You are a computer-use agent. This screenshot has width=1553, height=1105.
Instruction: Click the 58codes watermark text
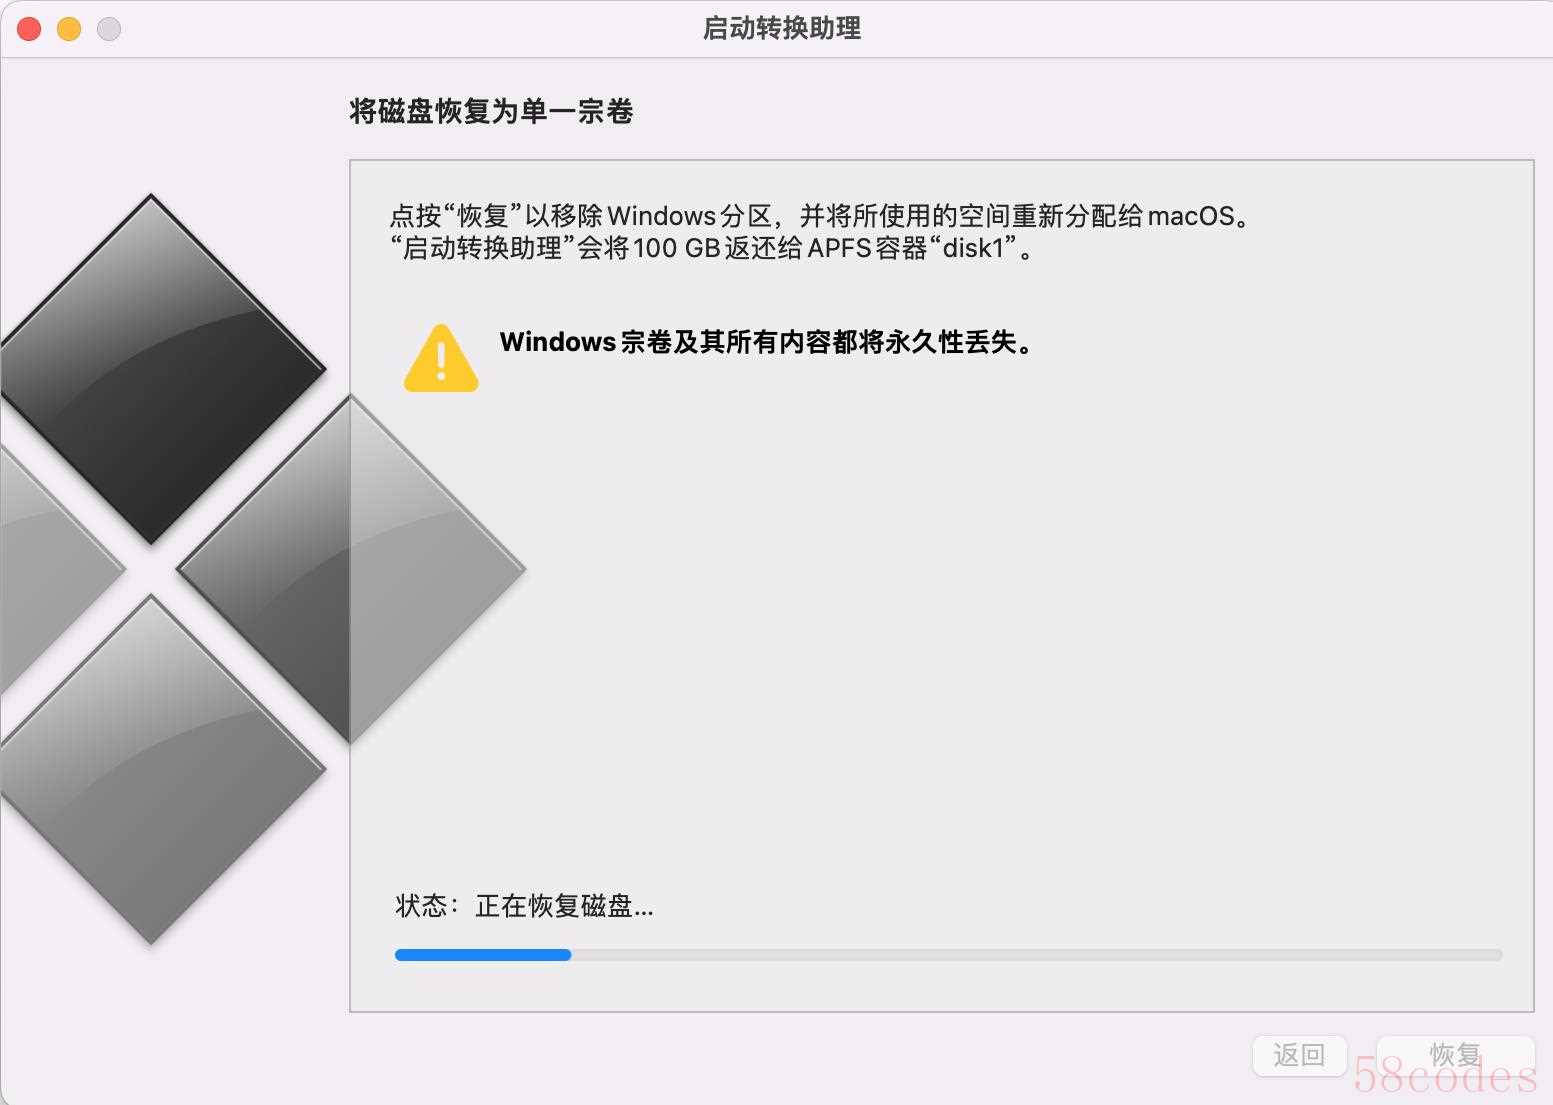click(x=1445, y=1076)
